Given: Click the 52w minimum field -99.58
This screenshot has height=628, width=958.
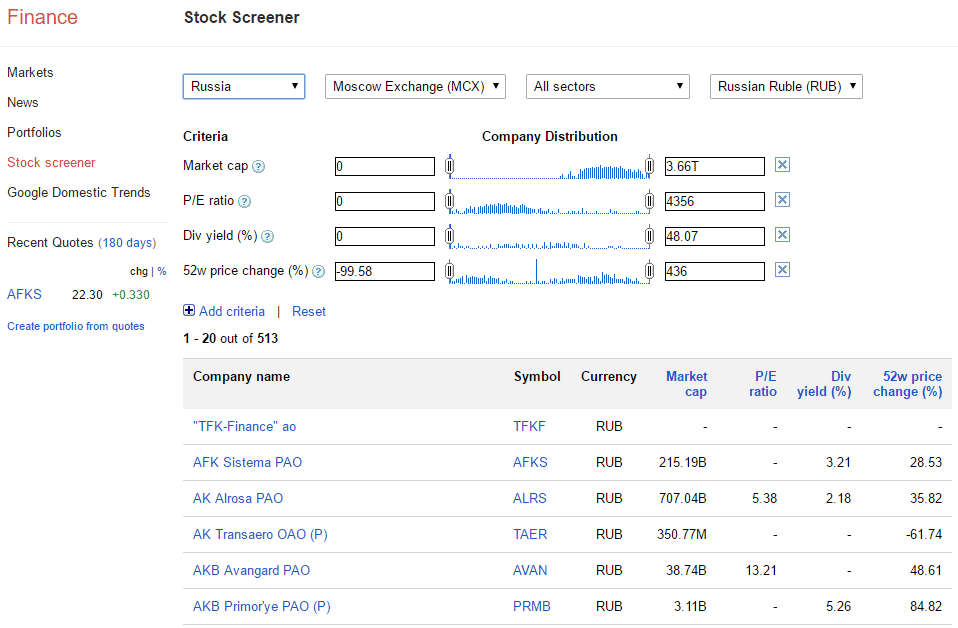Looking at the screenshot, I should [385, 271].
